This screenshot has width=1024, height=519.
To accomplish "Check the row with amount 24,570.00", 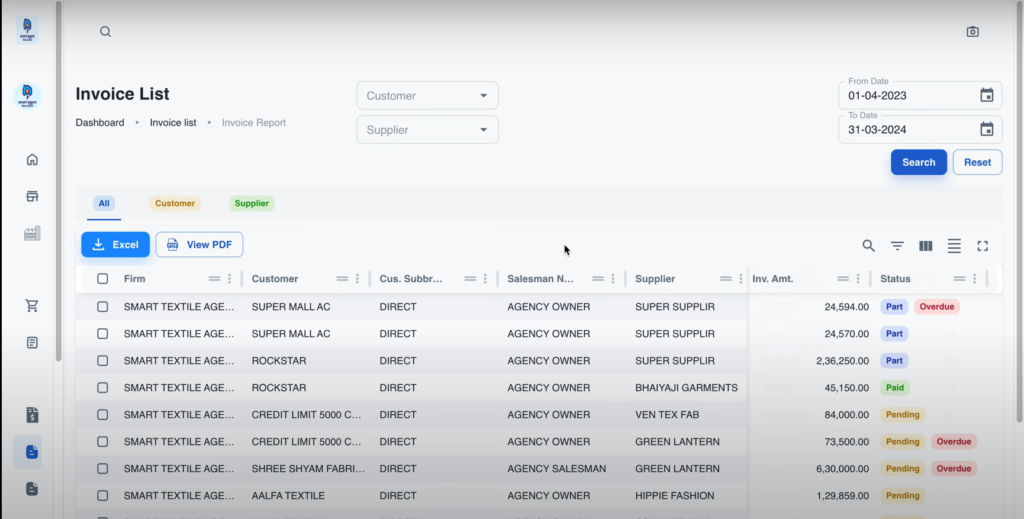I will pyautogui.click(x=103, y=334).
